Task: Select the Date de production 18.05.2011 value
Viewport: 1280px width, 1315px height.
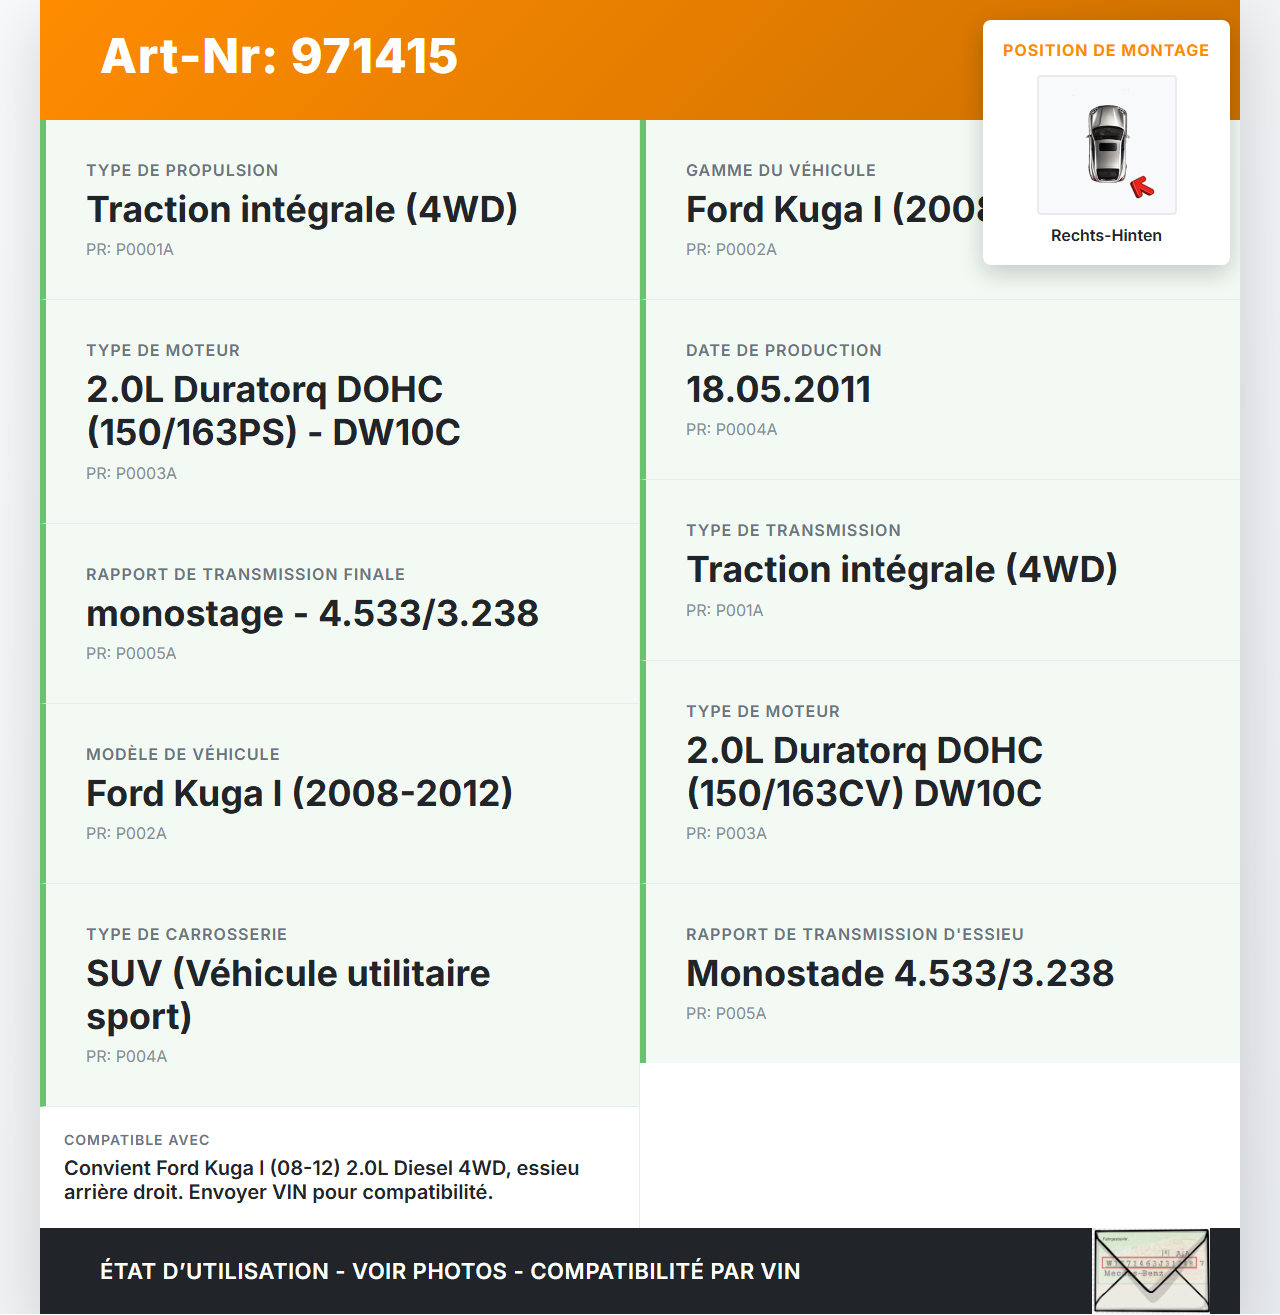Action: 778,390
